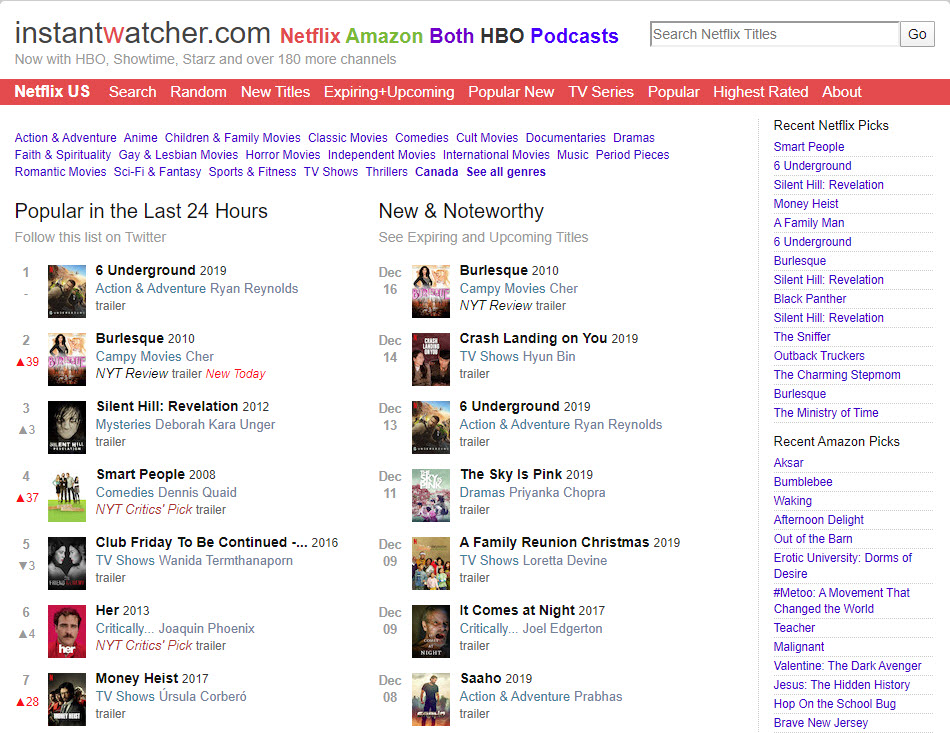Image resolution: width=950 pixels, height=733 pixels.
Task: Open A Family Reunion Christmas poster thumbnail
Action: (x=431, y=563)
